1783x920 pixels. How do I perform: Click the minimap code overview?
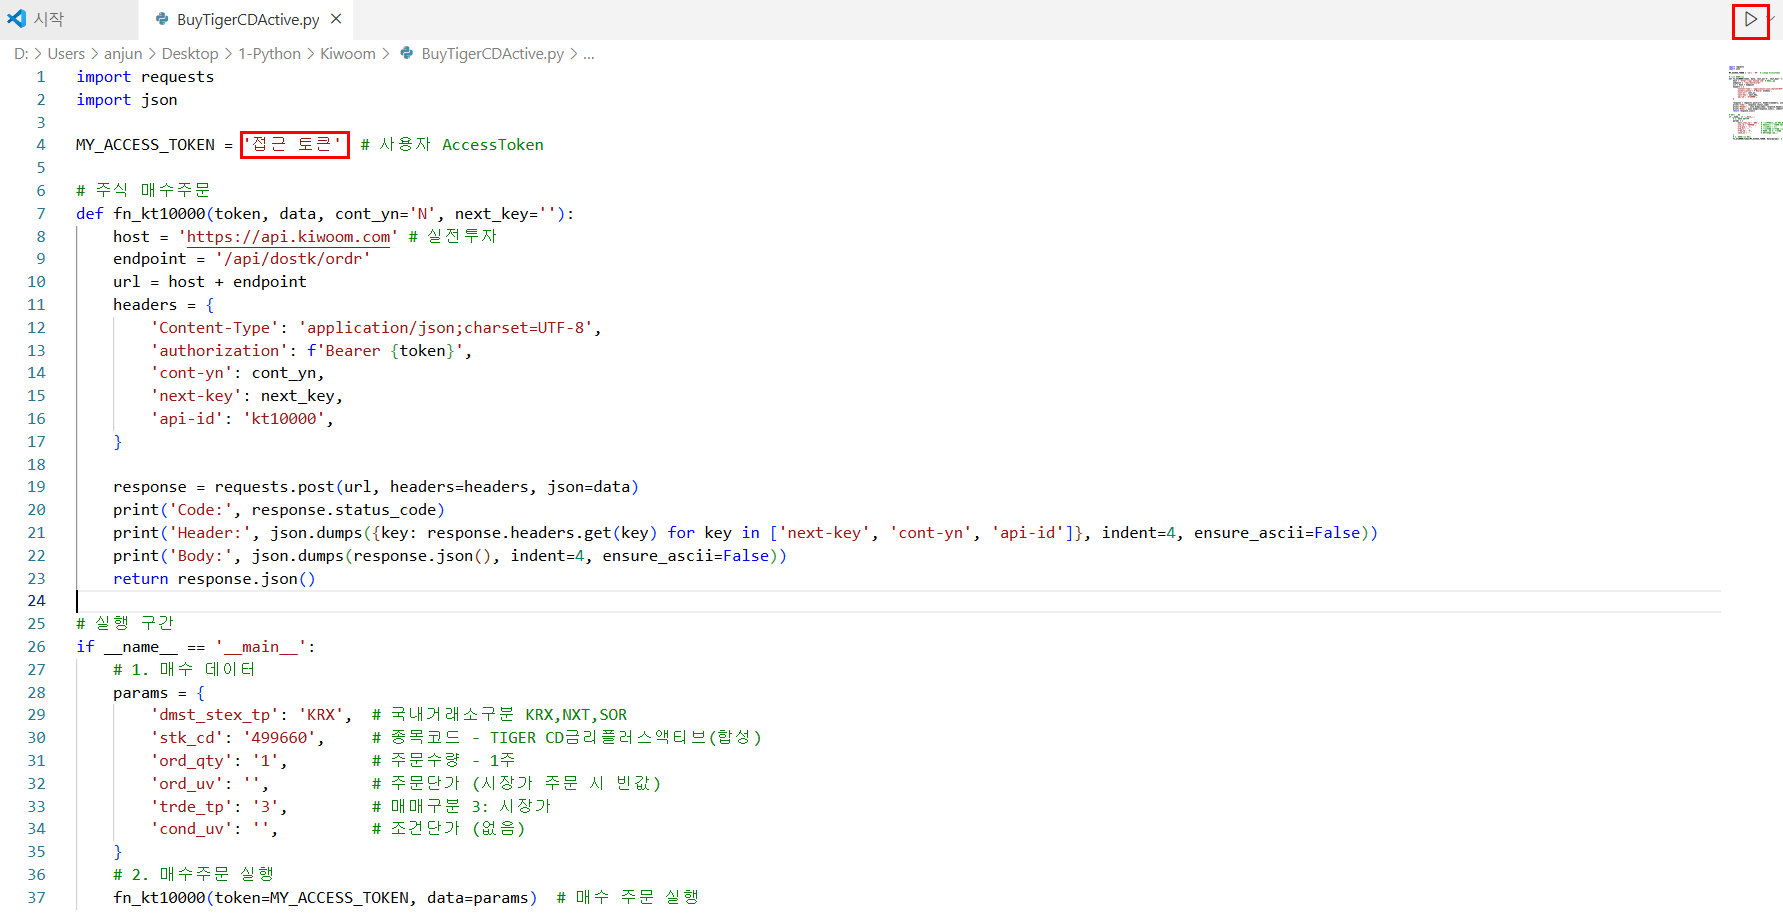[x=1754, y=103]
